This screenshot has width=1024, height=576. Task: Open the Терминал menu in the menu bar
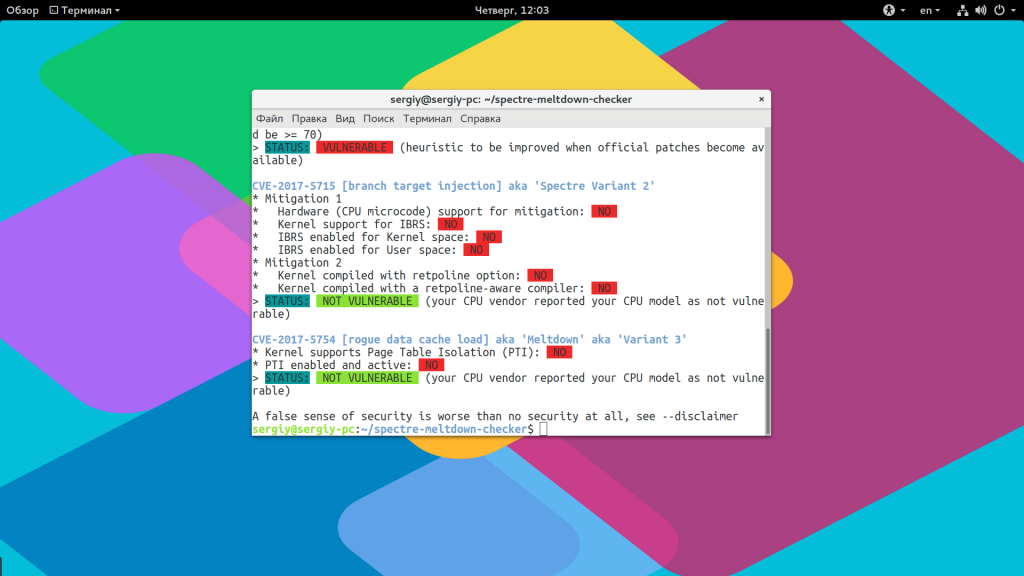pyautogui.click(x=427, y=118)
